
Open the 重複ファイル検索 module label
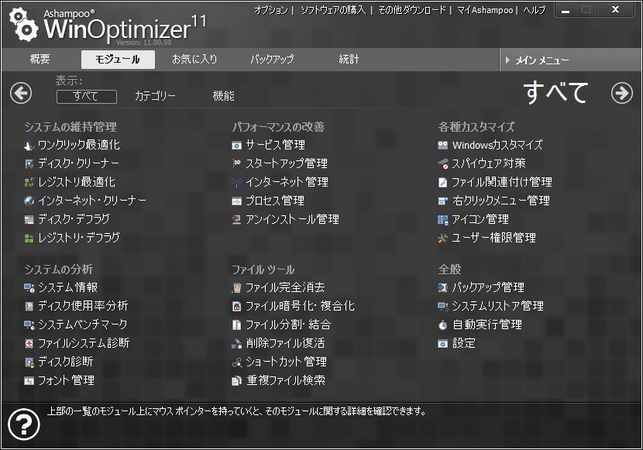point(286,381)
